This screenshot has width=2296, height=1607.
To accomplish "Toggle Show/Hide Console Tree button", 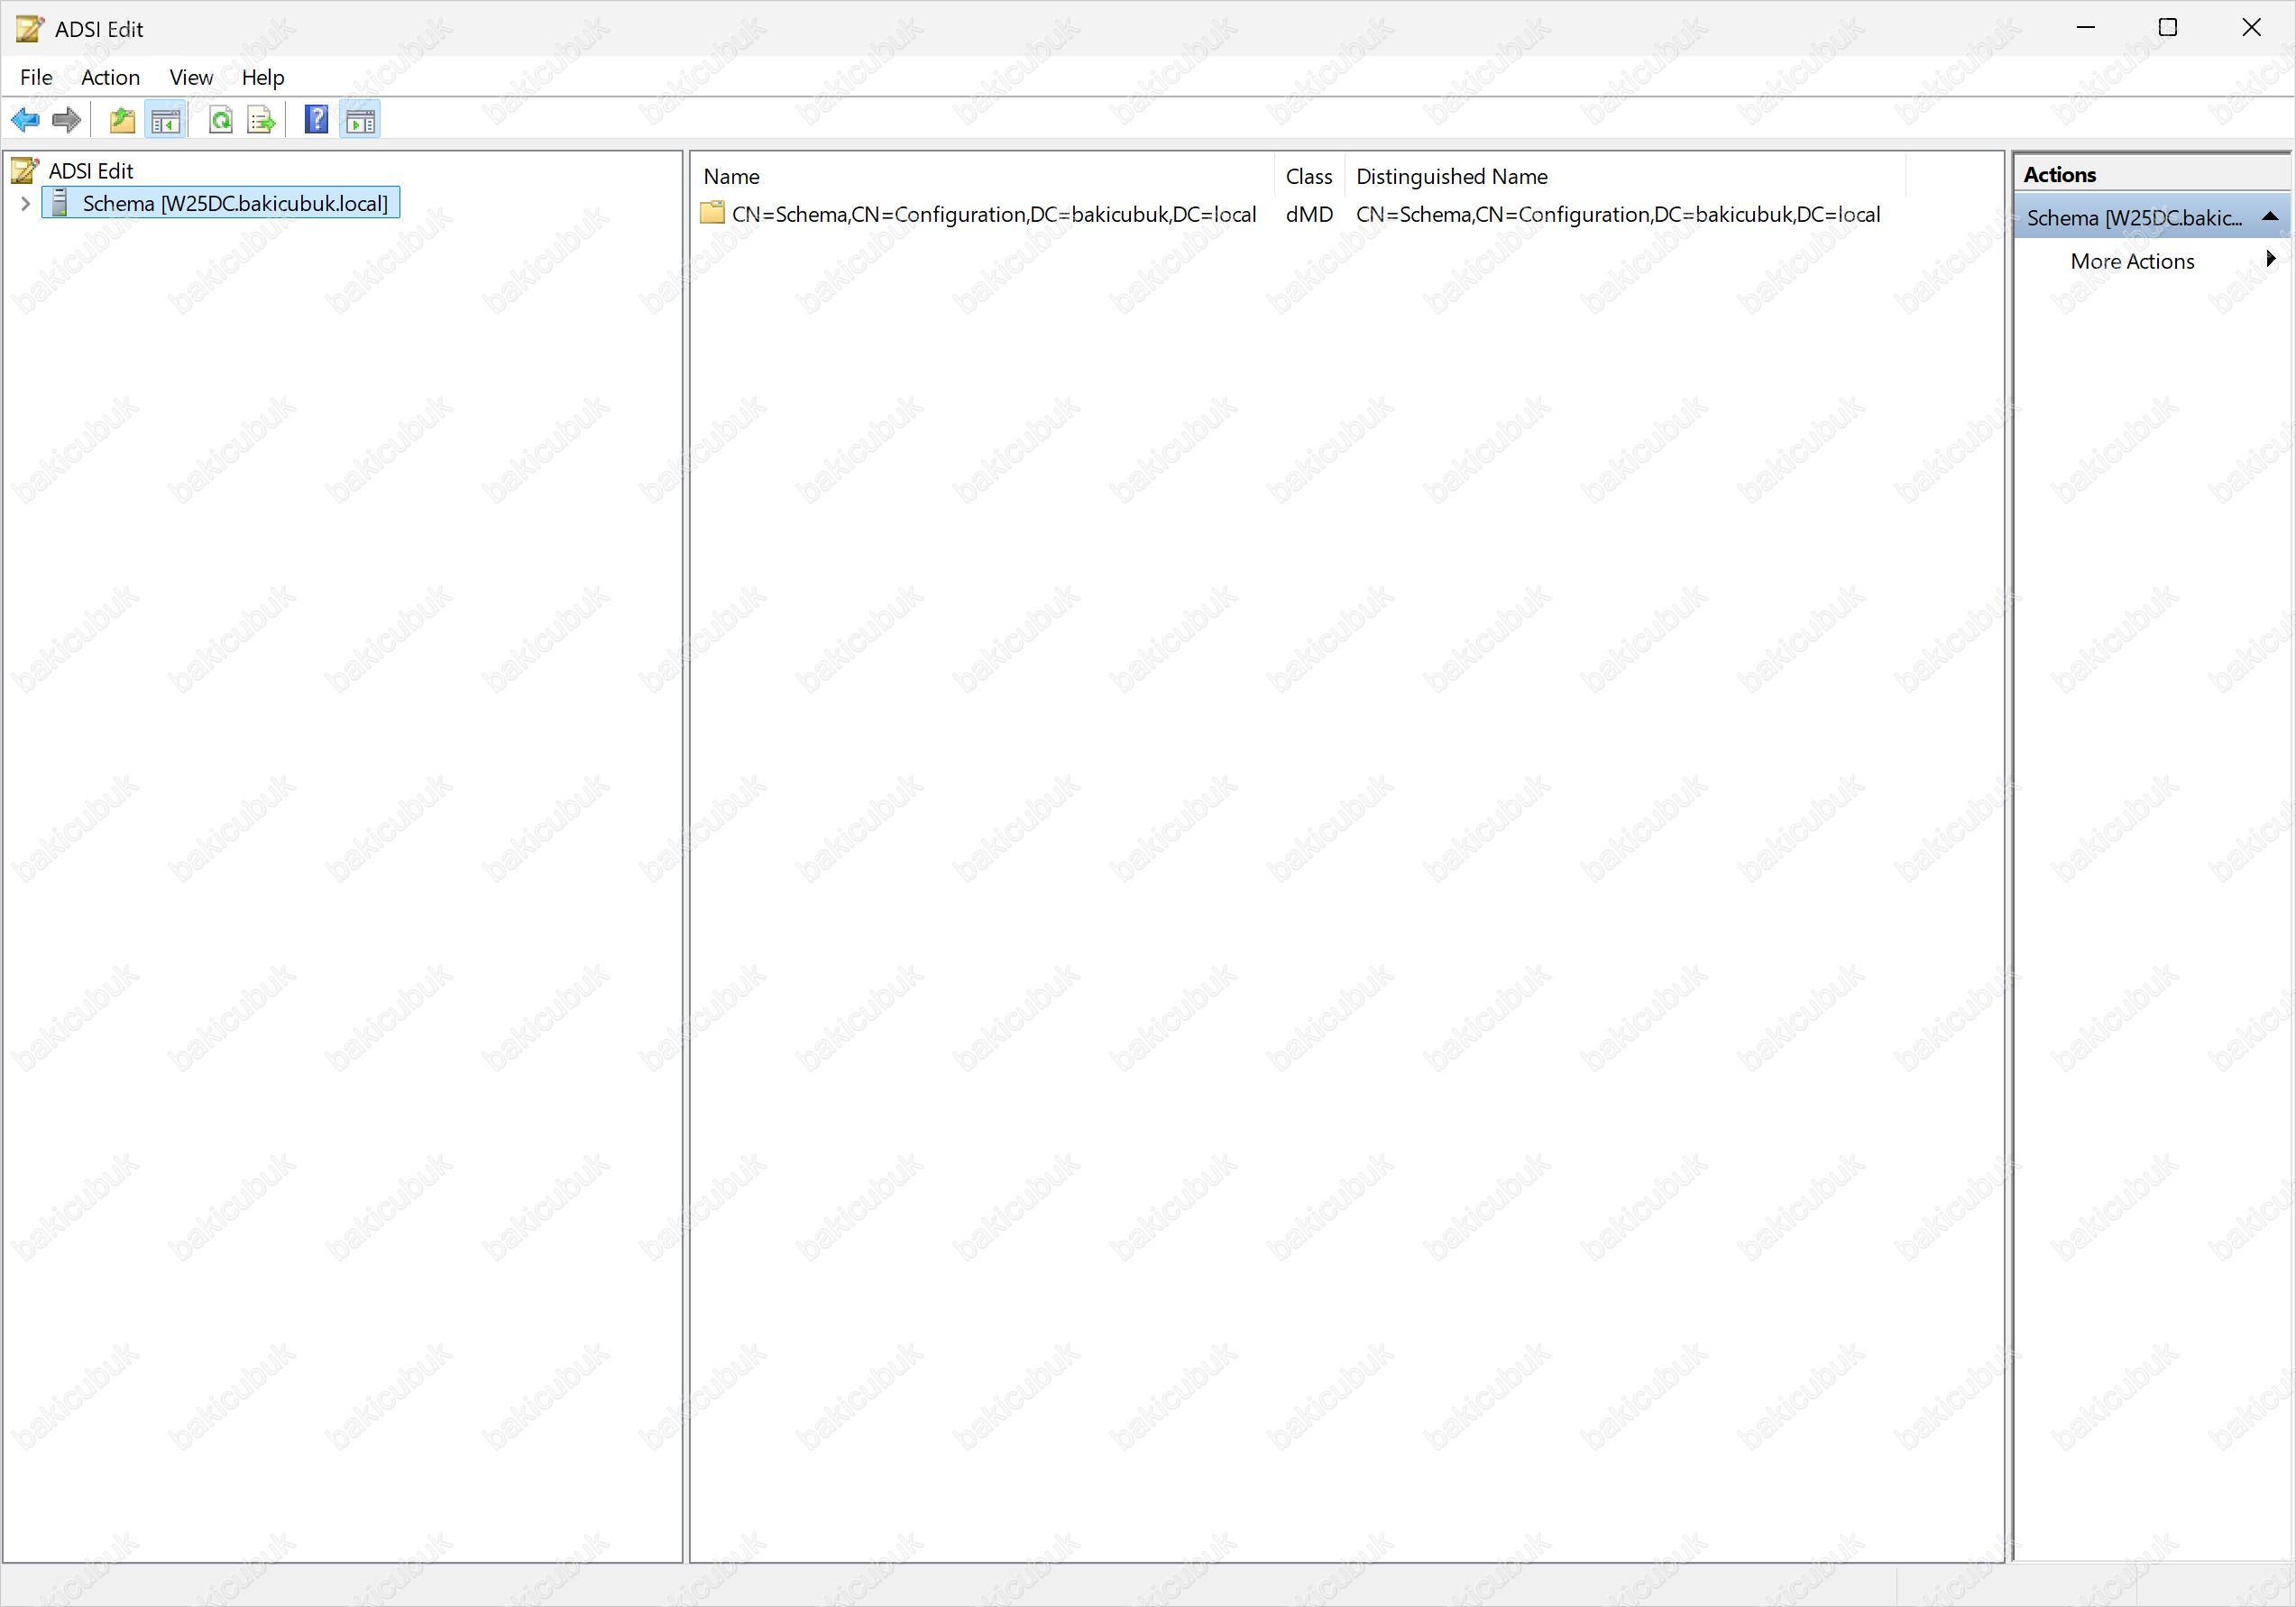I will point(165,120).
